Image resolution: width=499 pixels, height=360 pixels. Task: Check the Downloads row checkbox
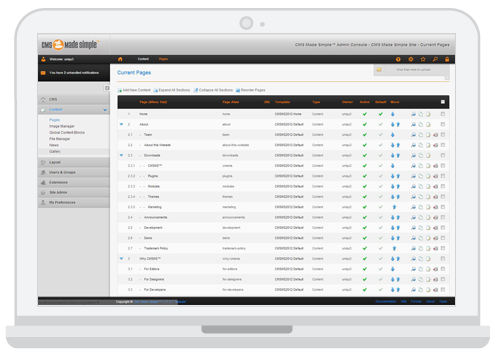pos(443,155)
